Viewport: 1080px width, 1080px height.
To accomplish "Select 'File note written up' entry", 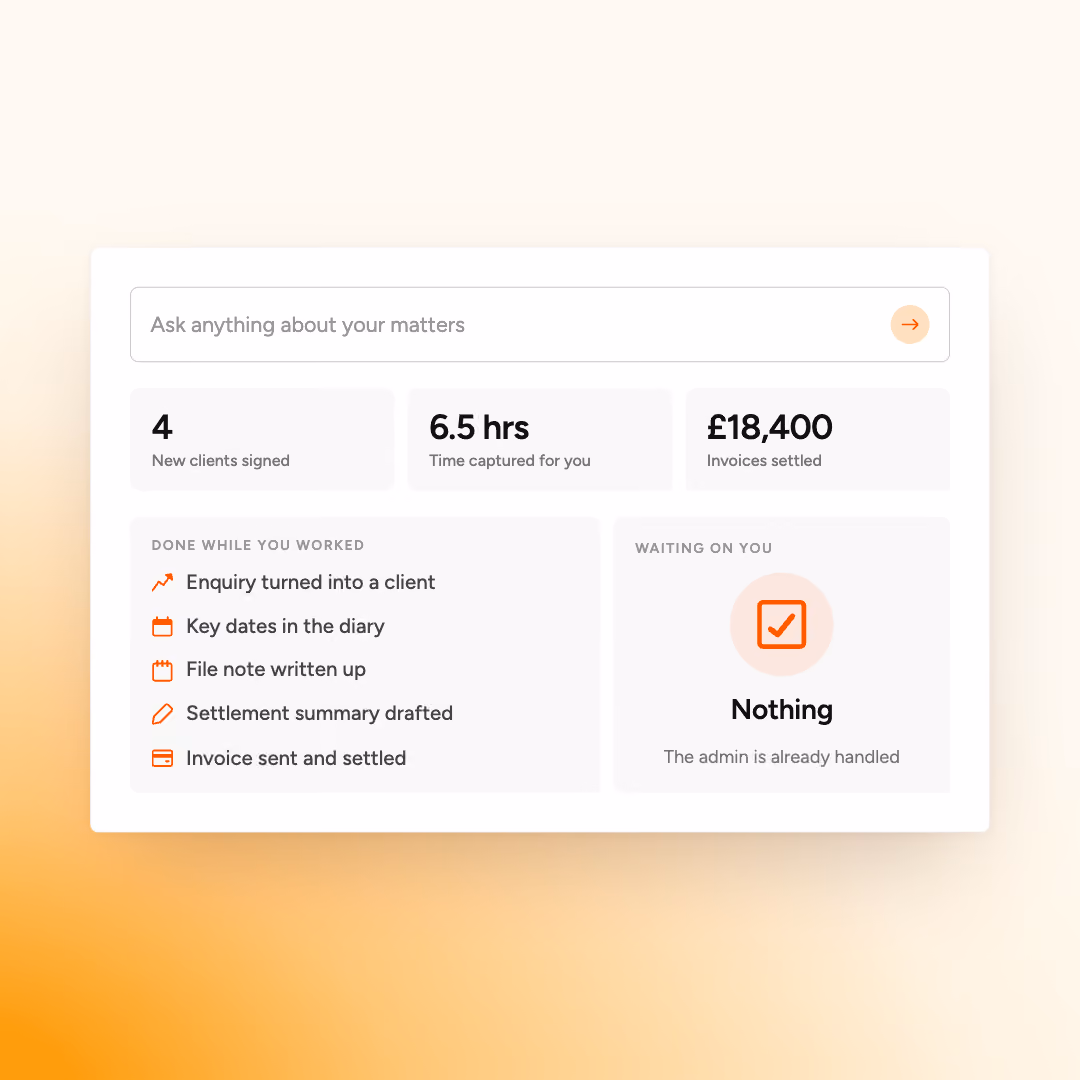I will (x=276, y=669).
